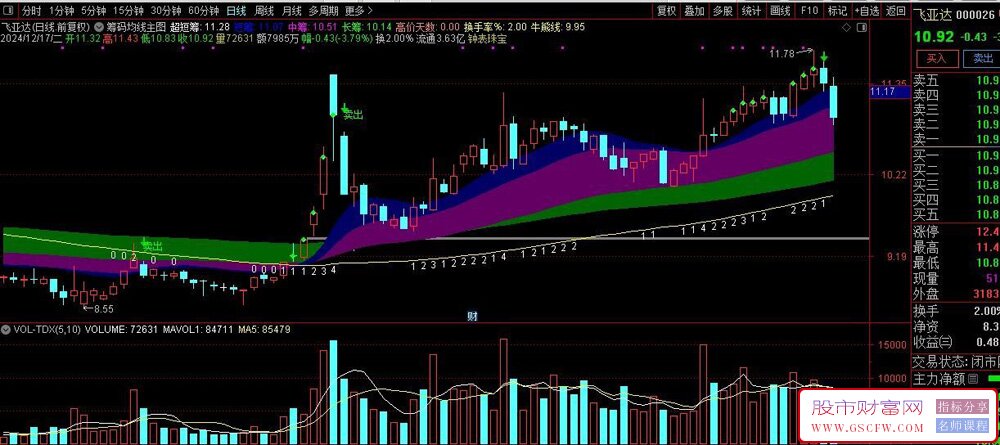Screen dimensions: 1000x445
Task: Click the 财 marker below chart
Action: pyautogui.click(x=472, y=316)
